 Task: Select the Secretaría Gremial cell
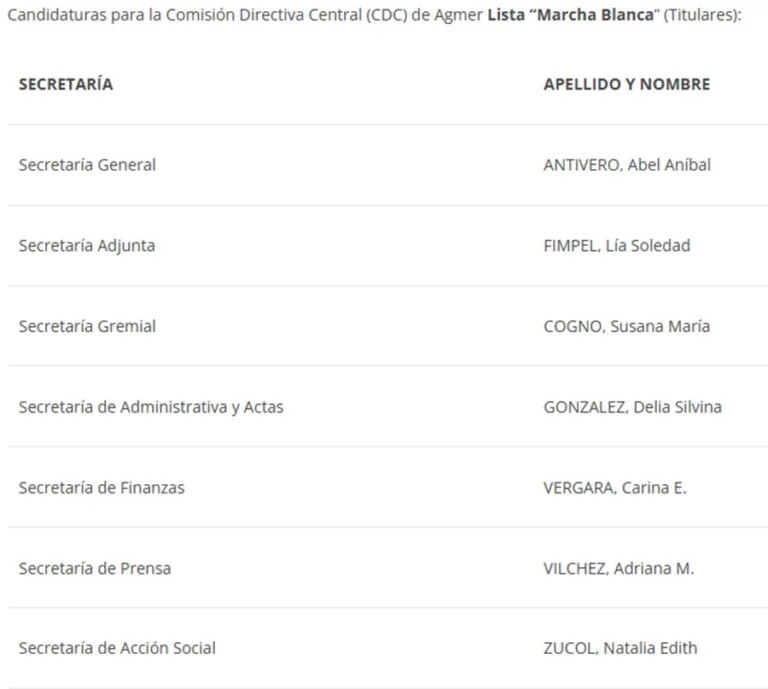tap(87, 326)
